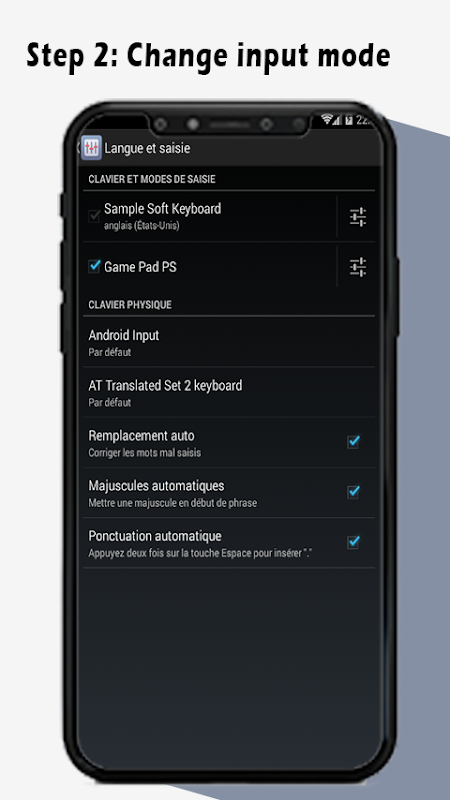The image size is (450, 800).
Task: Select the Game Pad PS entry
Action: 210,267
